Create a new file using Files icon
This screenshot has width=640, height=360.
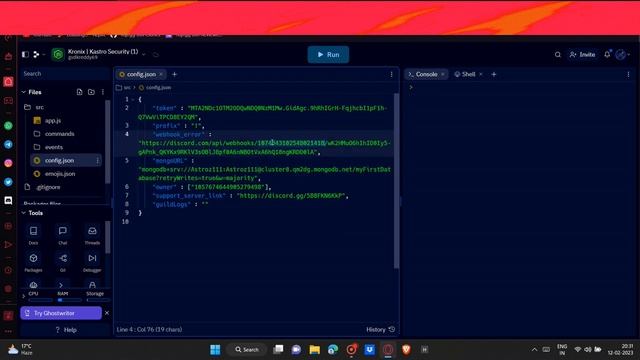tap(80, 92)
